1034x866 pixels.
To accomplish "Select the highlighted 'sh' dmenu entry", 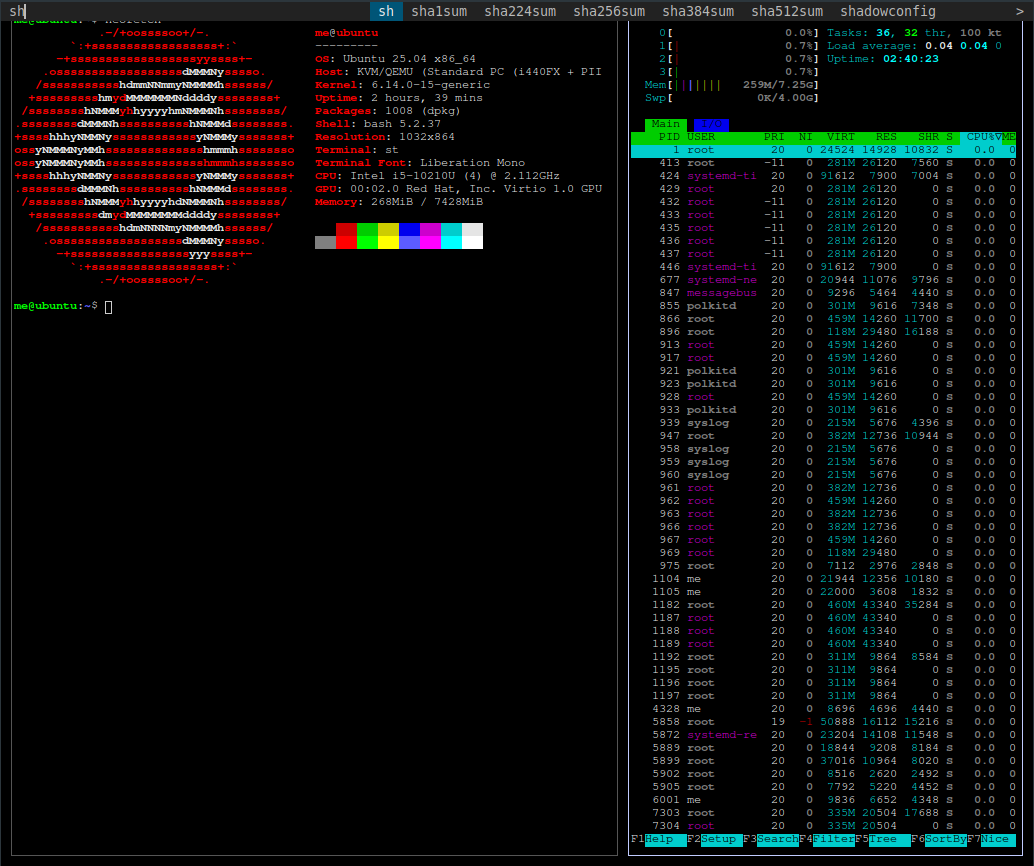I will pos(386,11).
